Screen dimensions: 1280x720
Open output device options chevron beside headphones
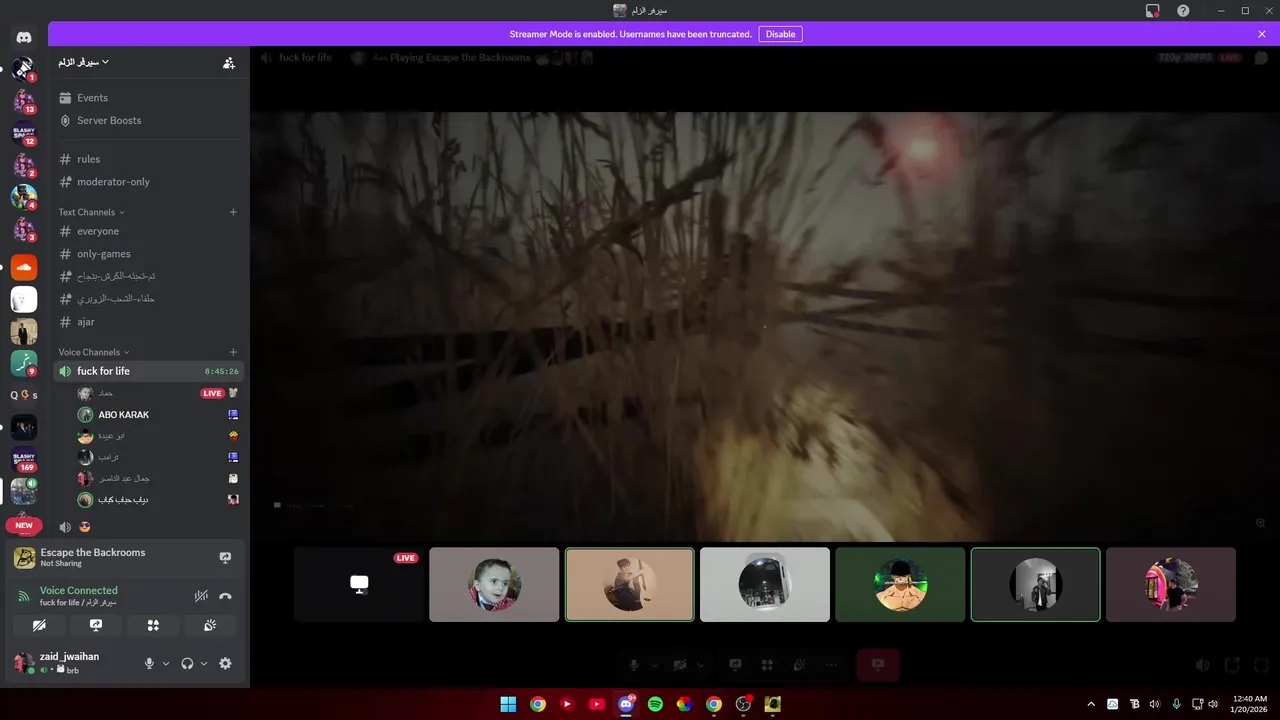(x=204, y=663)
